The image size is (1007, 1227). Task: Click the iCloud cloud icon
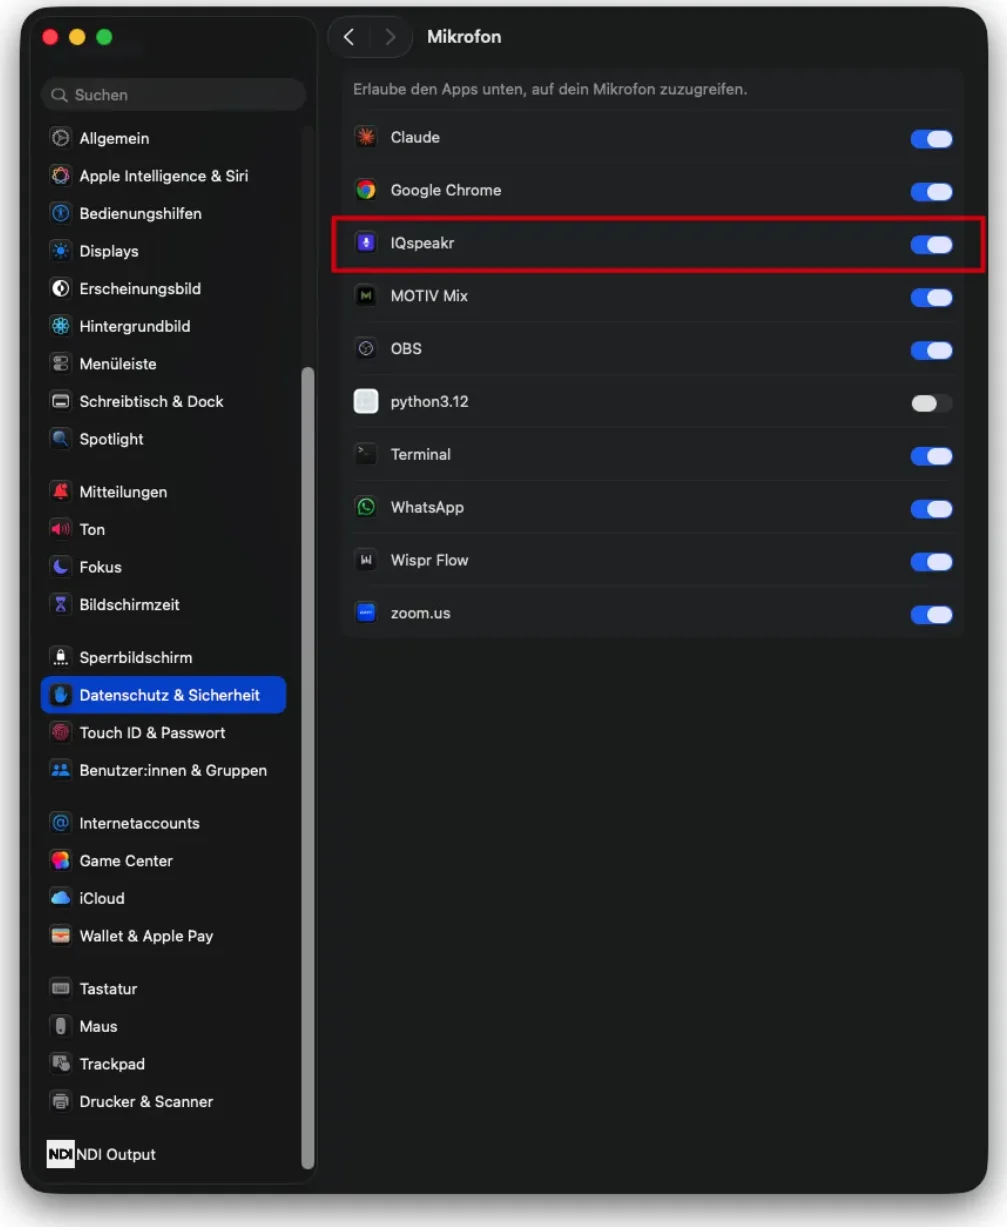click(x=61, y=898)
